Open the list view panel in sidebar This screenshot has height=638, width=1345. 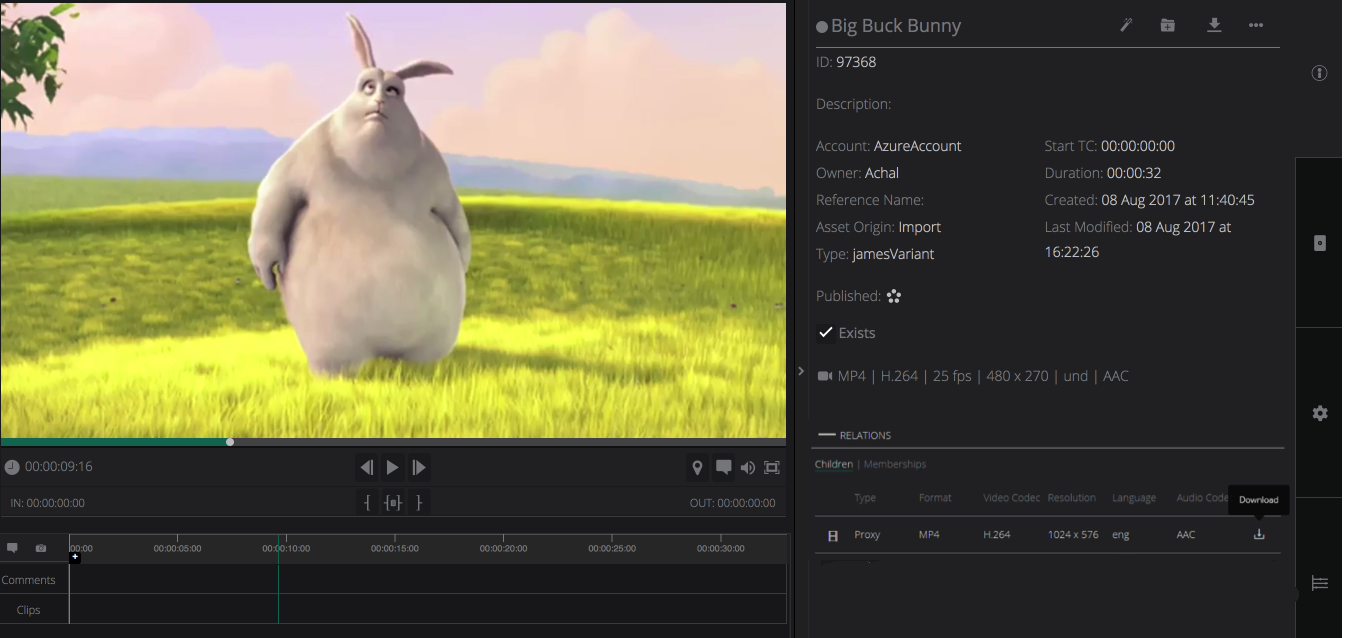[1320, 583]
